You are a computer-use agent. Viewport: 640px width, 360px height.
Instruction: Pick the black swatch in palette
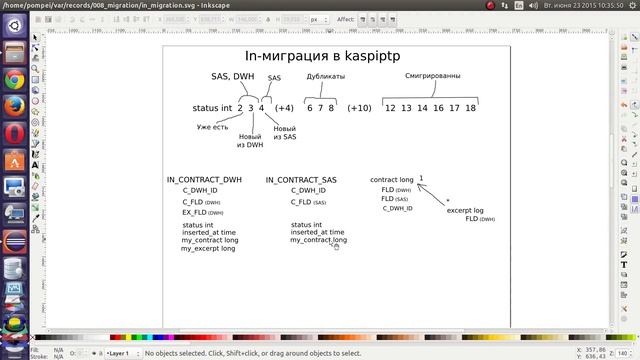[x=38, y=338]
